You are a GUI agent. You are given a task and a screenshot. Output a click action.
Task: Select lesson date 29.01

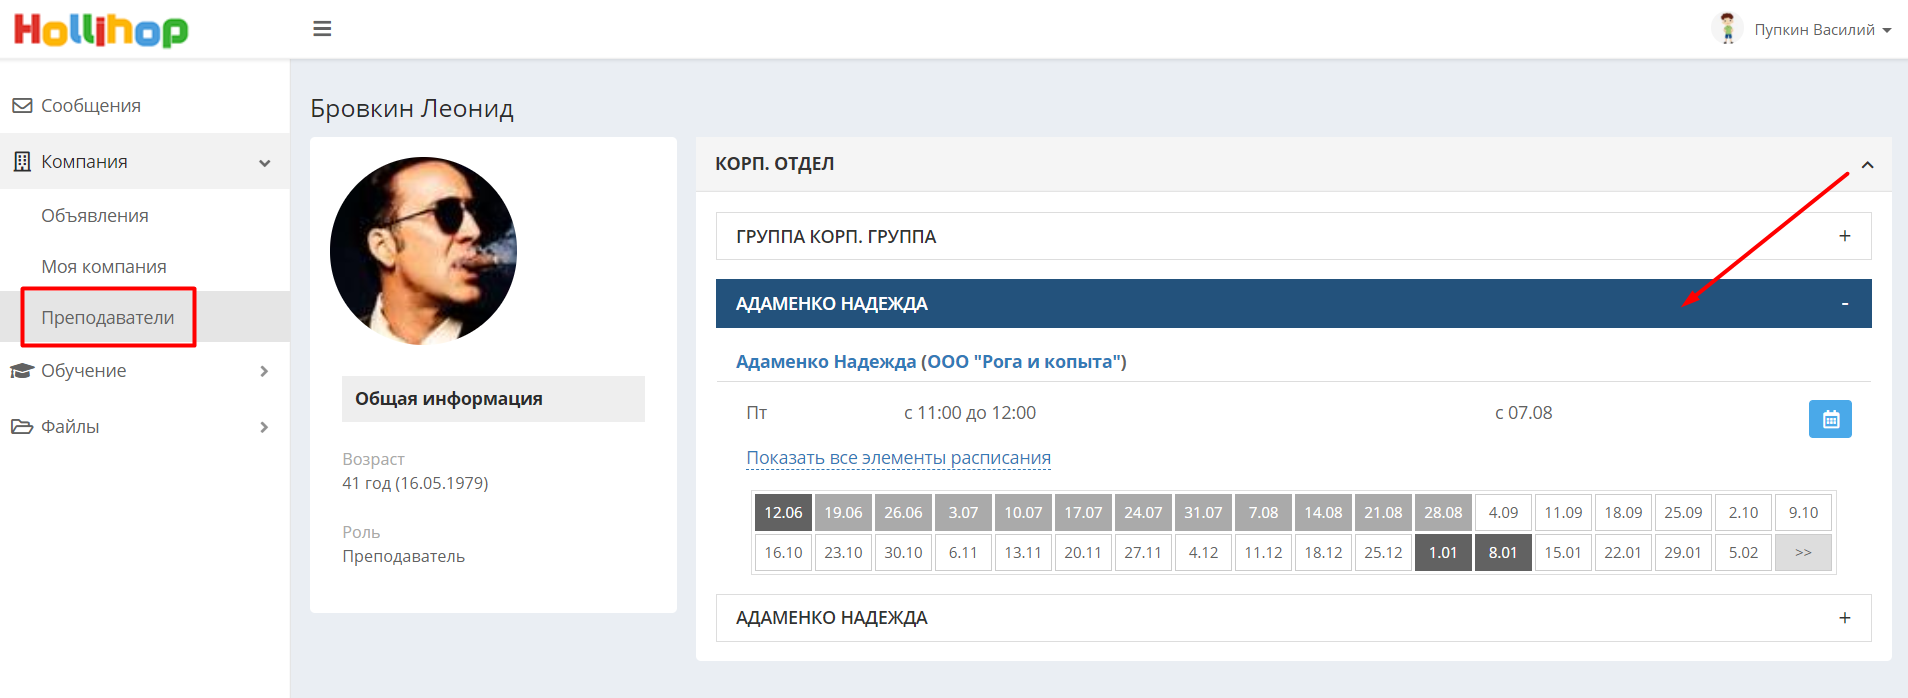tap(1683, 553)
